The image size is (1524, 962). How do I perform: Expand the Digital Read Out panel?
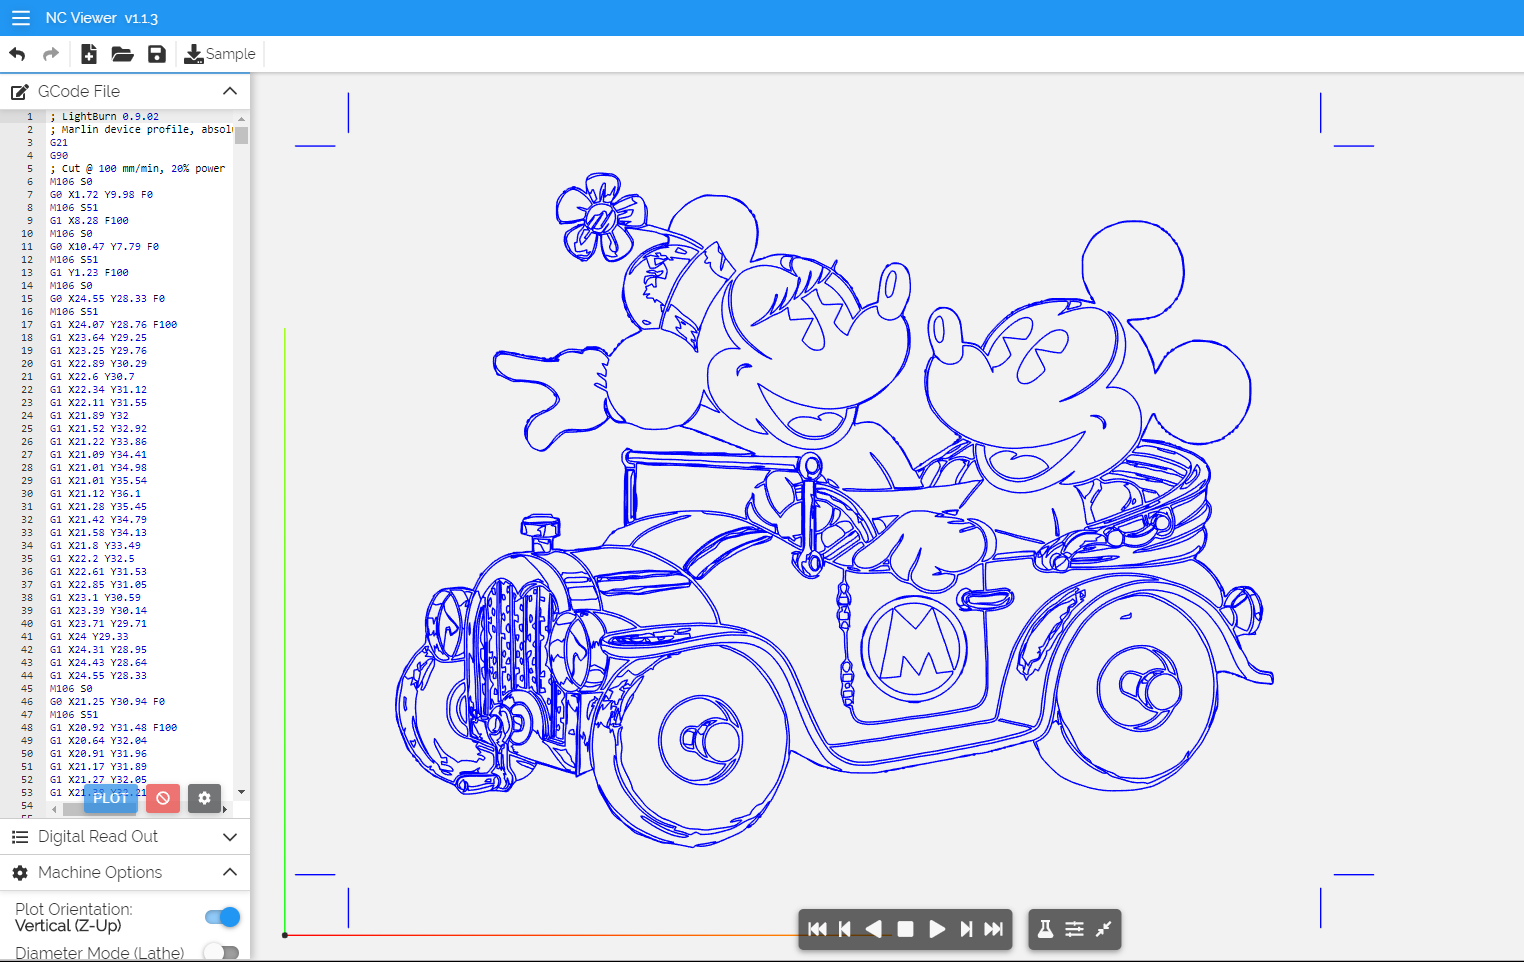pos(230,837)
